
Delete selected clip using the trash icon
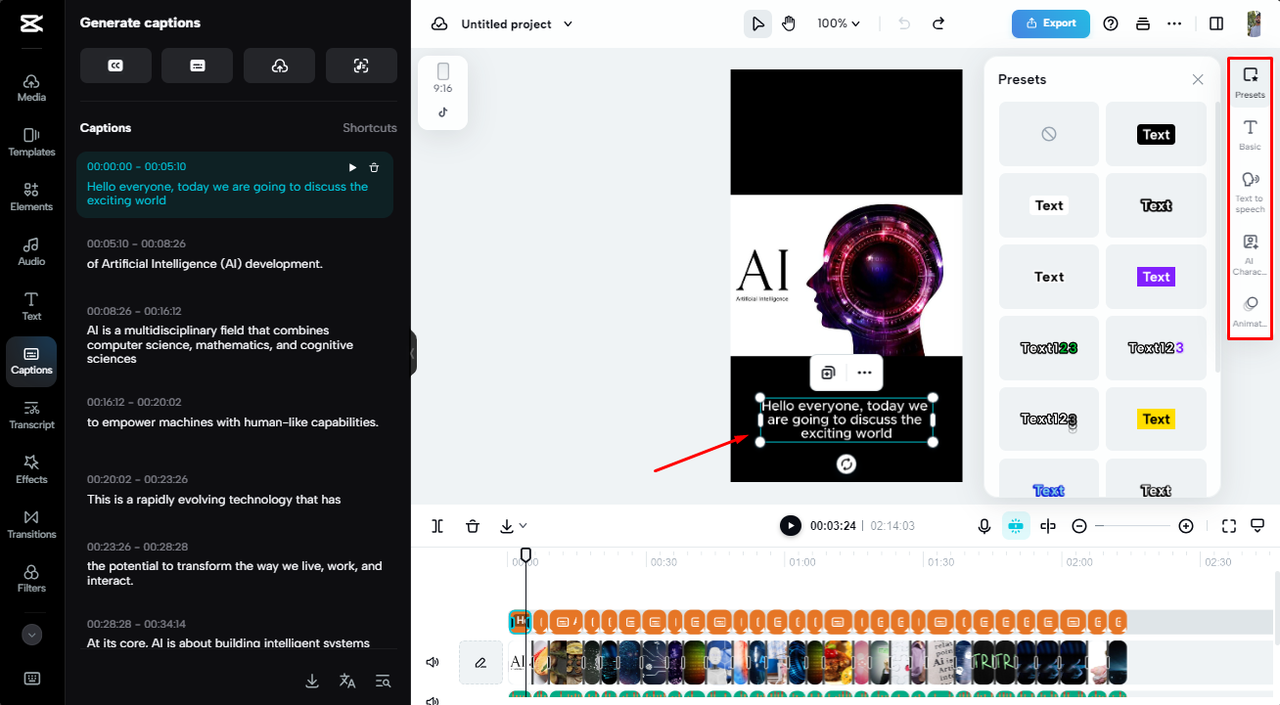(472, 525)
